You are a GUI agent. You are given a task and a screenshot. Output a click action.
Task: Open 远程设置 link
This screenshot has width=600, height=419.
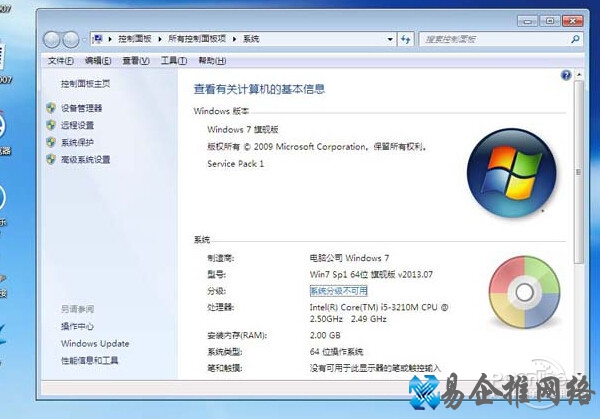click(77, 125)
